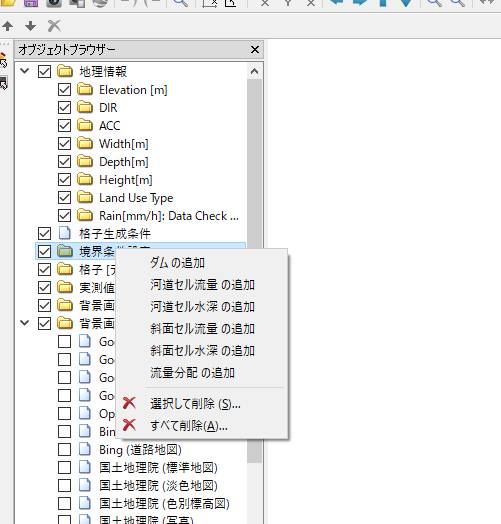
Task: Toggle the Rain[mm/h] checkbox
Action: tap(65, 216)
